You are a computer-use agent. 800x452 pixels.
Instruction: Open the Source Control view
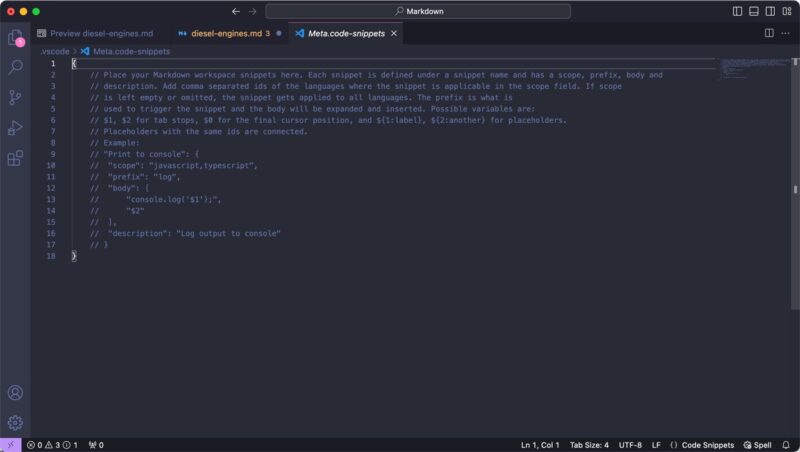point(15,97)
